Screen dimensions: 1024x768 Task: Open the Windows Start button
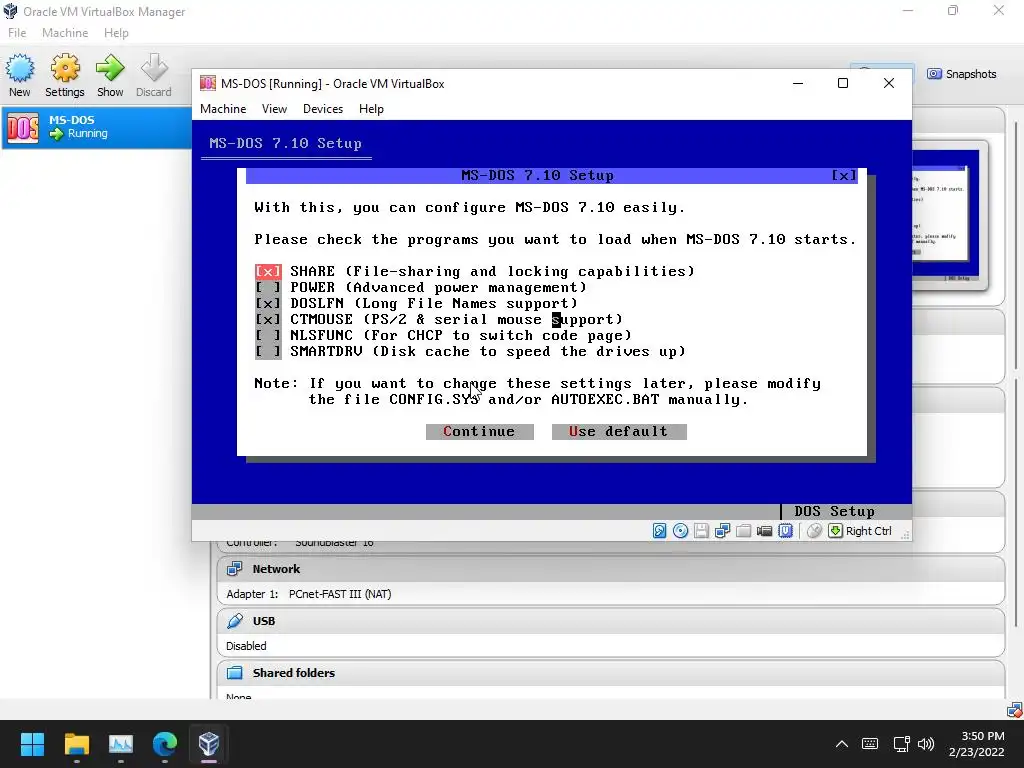pyautogui.click(x=32, y=744)
